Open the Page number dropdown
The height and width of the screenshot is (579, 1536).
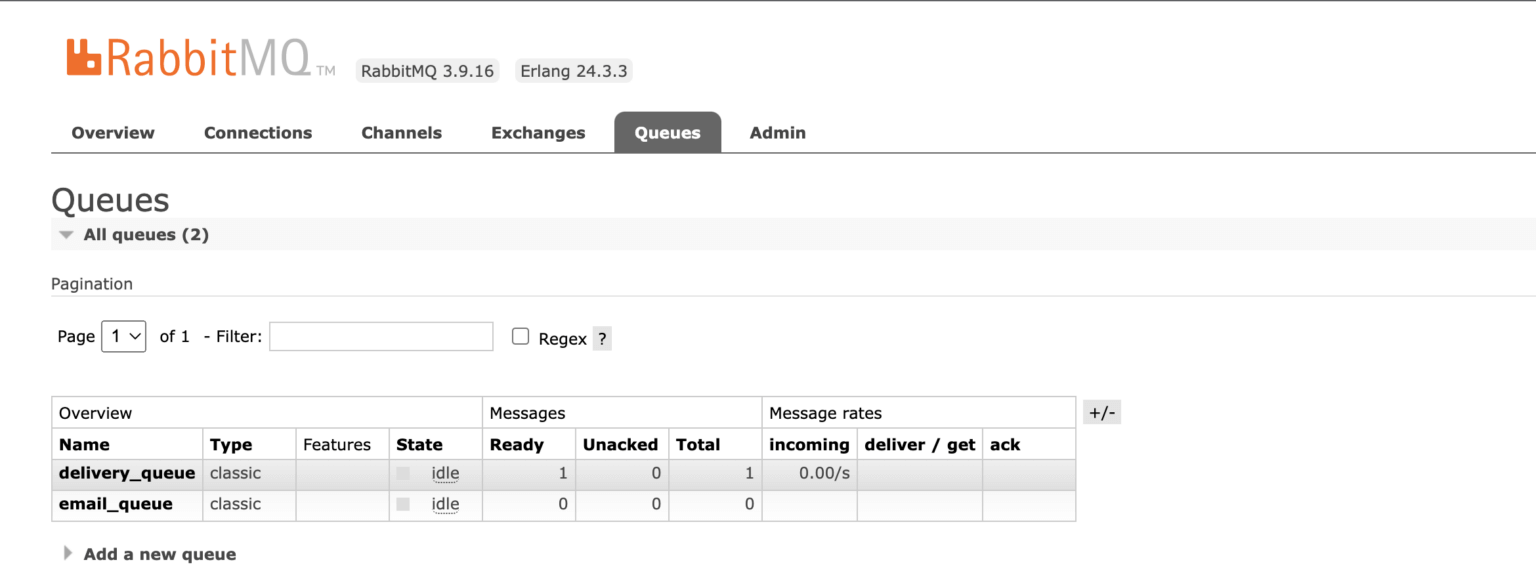124,336
